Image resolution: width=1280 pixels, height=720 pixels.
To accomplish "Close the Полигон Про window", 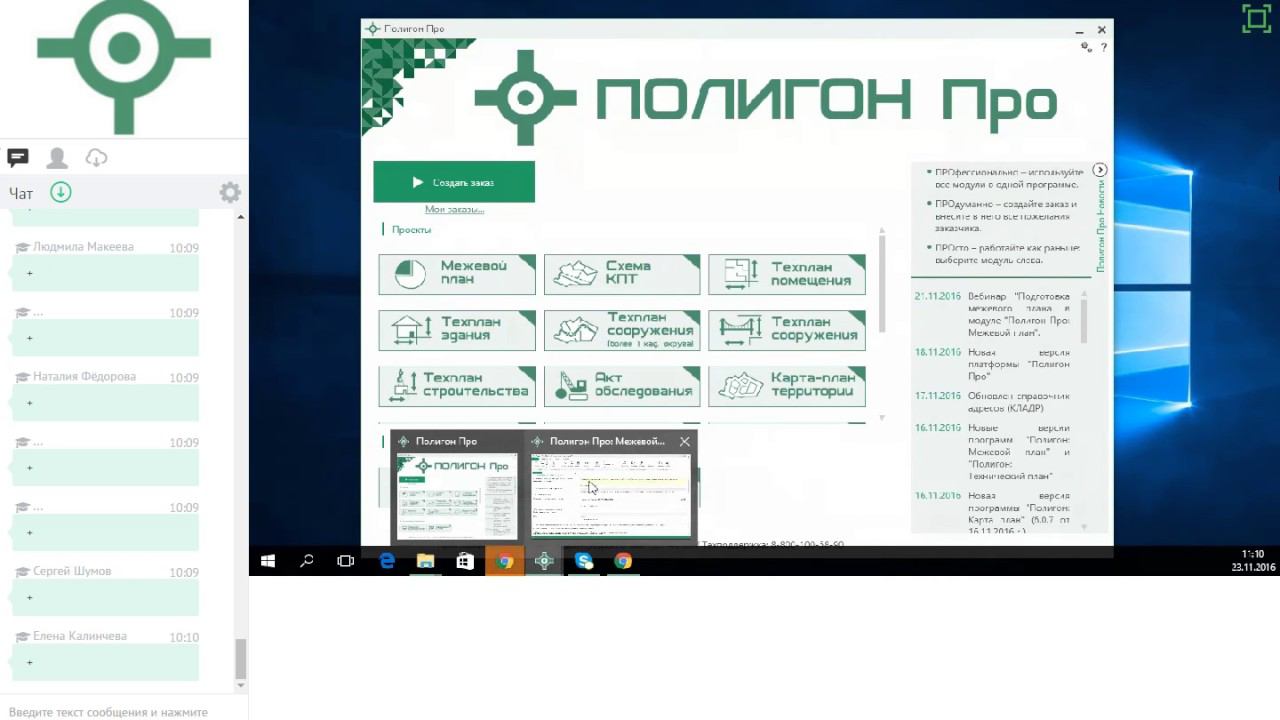I will tap(1102, 30).
